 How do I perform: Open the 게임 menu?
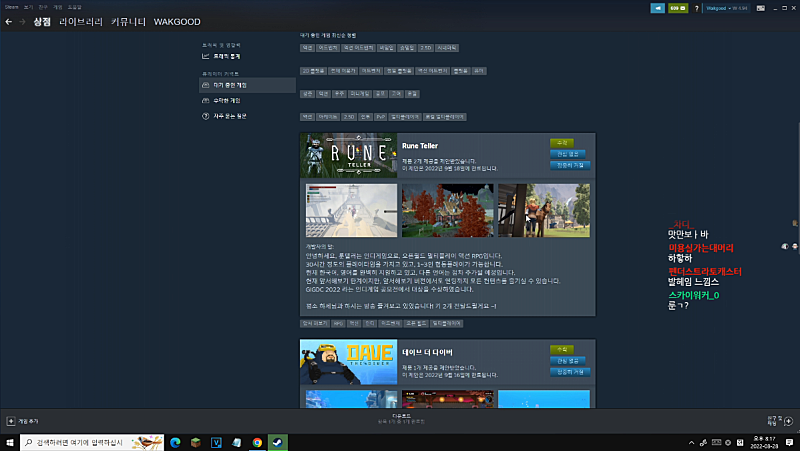[58, 7]
